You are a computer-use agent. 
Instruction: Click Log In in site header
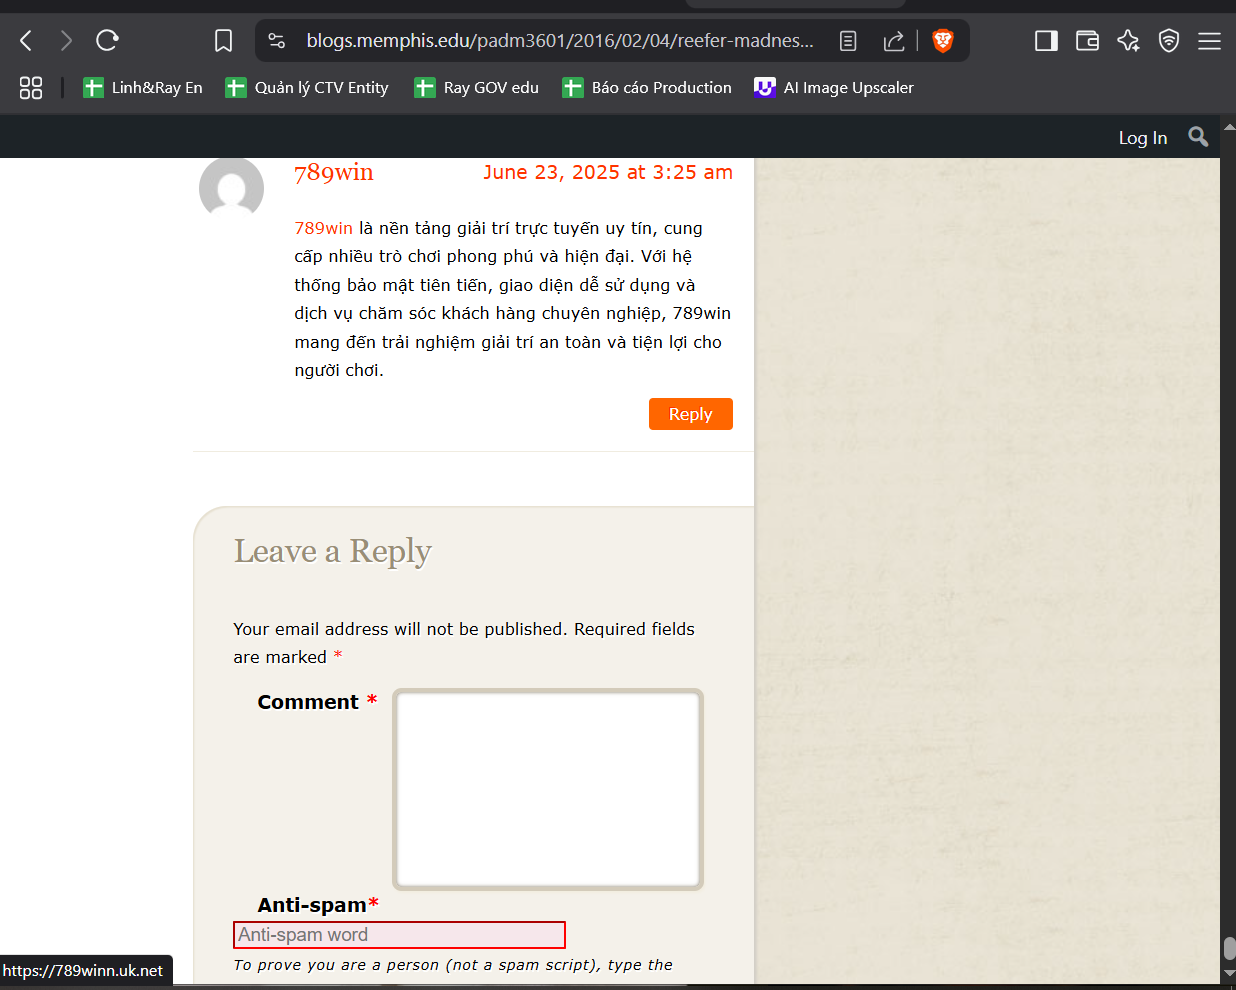point(1143,138)
